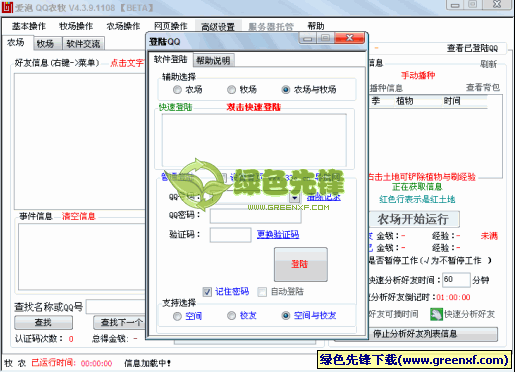Screen dimensions: 515x372
Task: Click the quick analyze minutes field
Action: (x=456, y=280)
